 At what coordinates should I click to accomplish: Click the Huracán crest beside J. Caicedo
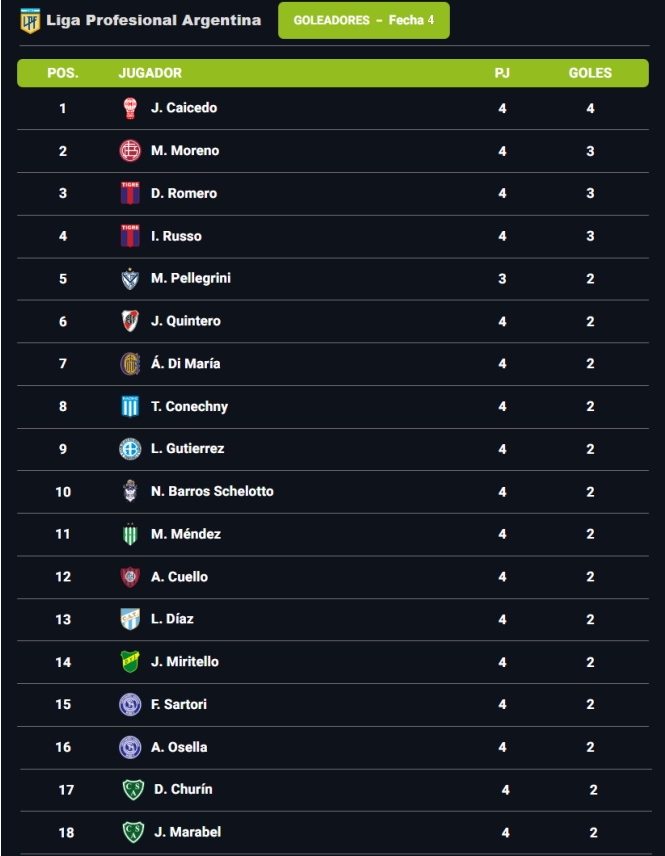(130, 108)
